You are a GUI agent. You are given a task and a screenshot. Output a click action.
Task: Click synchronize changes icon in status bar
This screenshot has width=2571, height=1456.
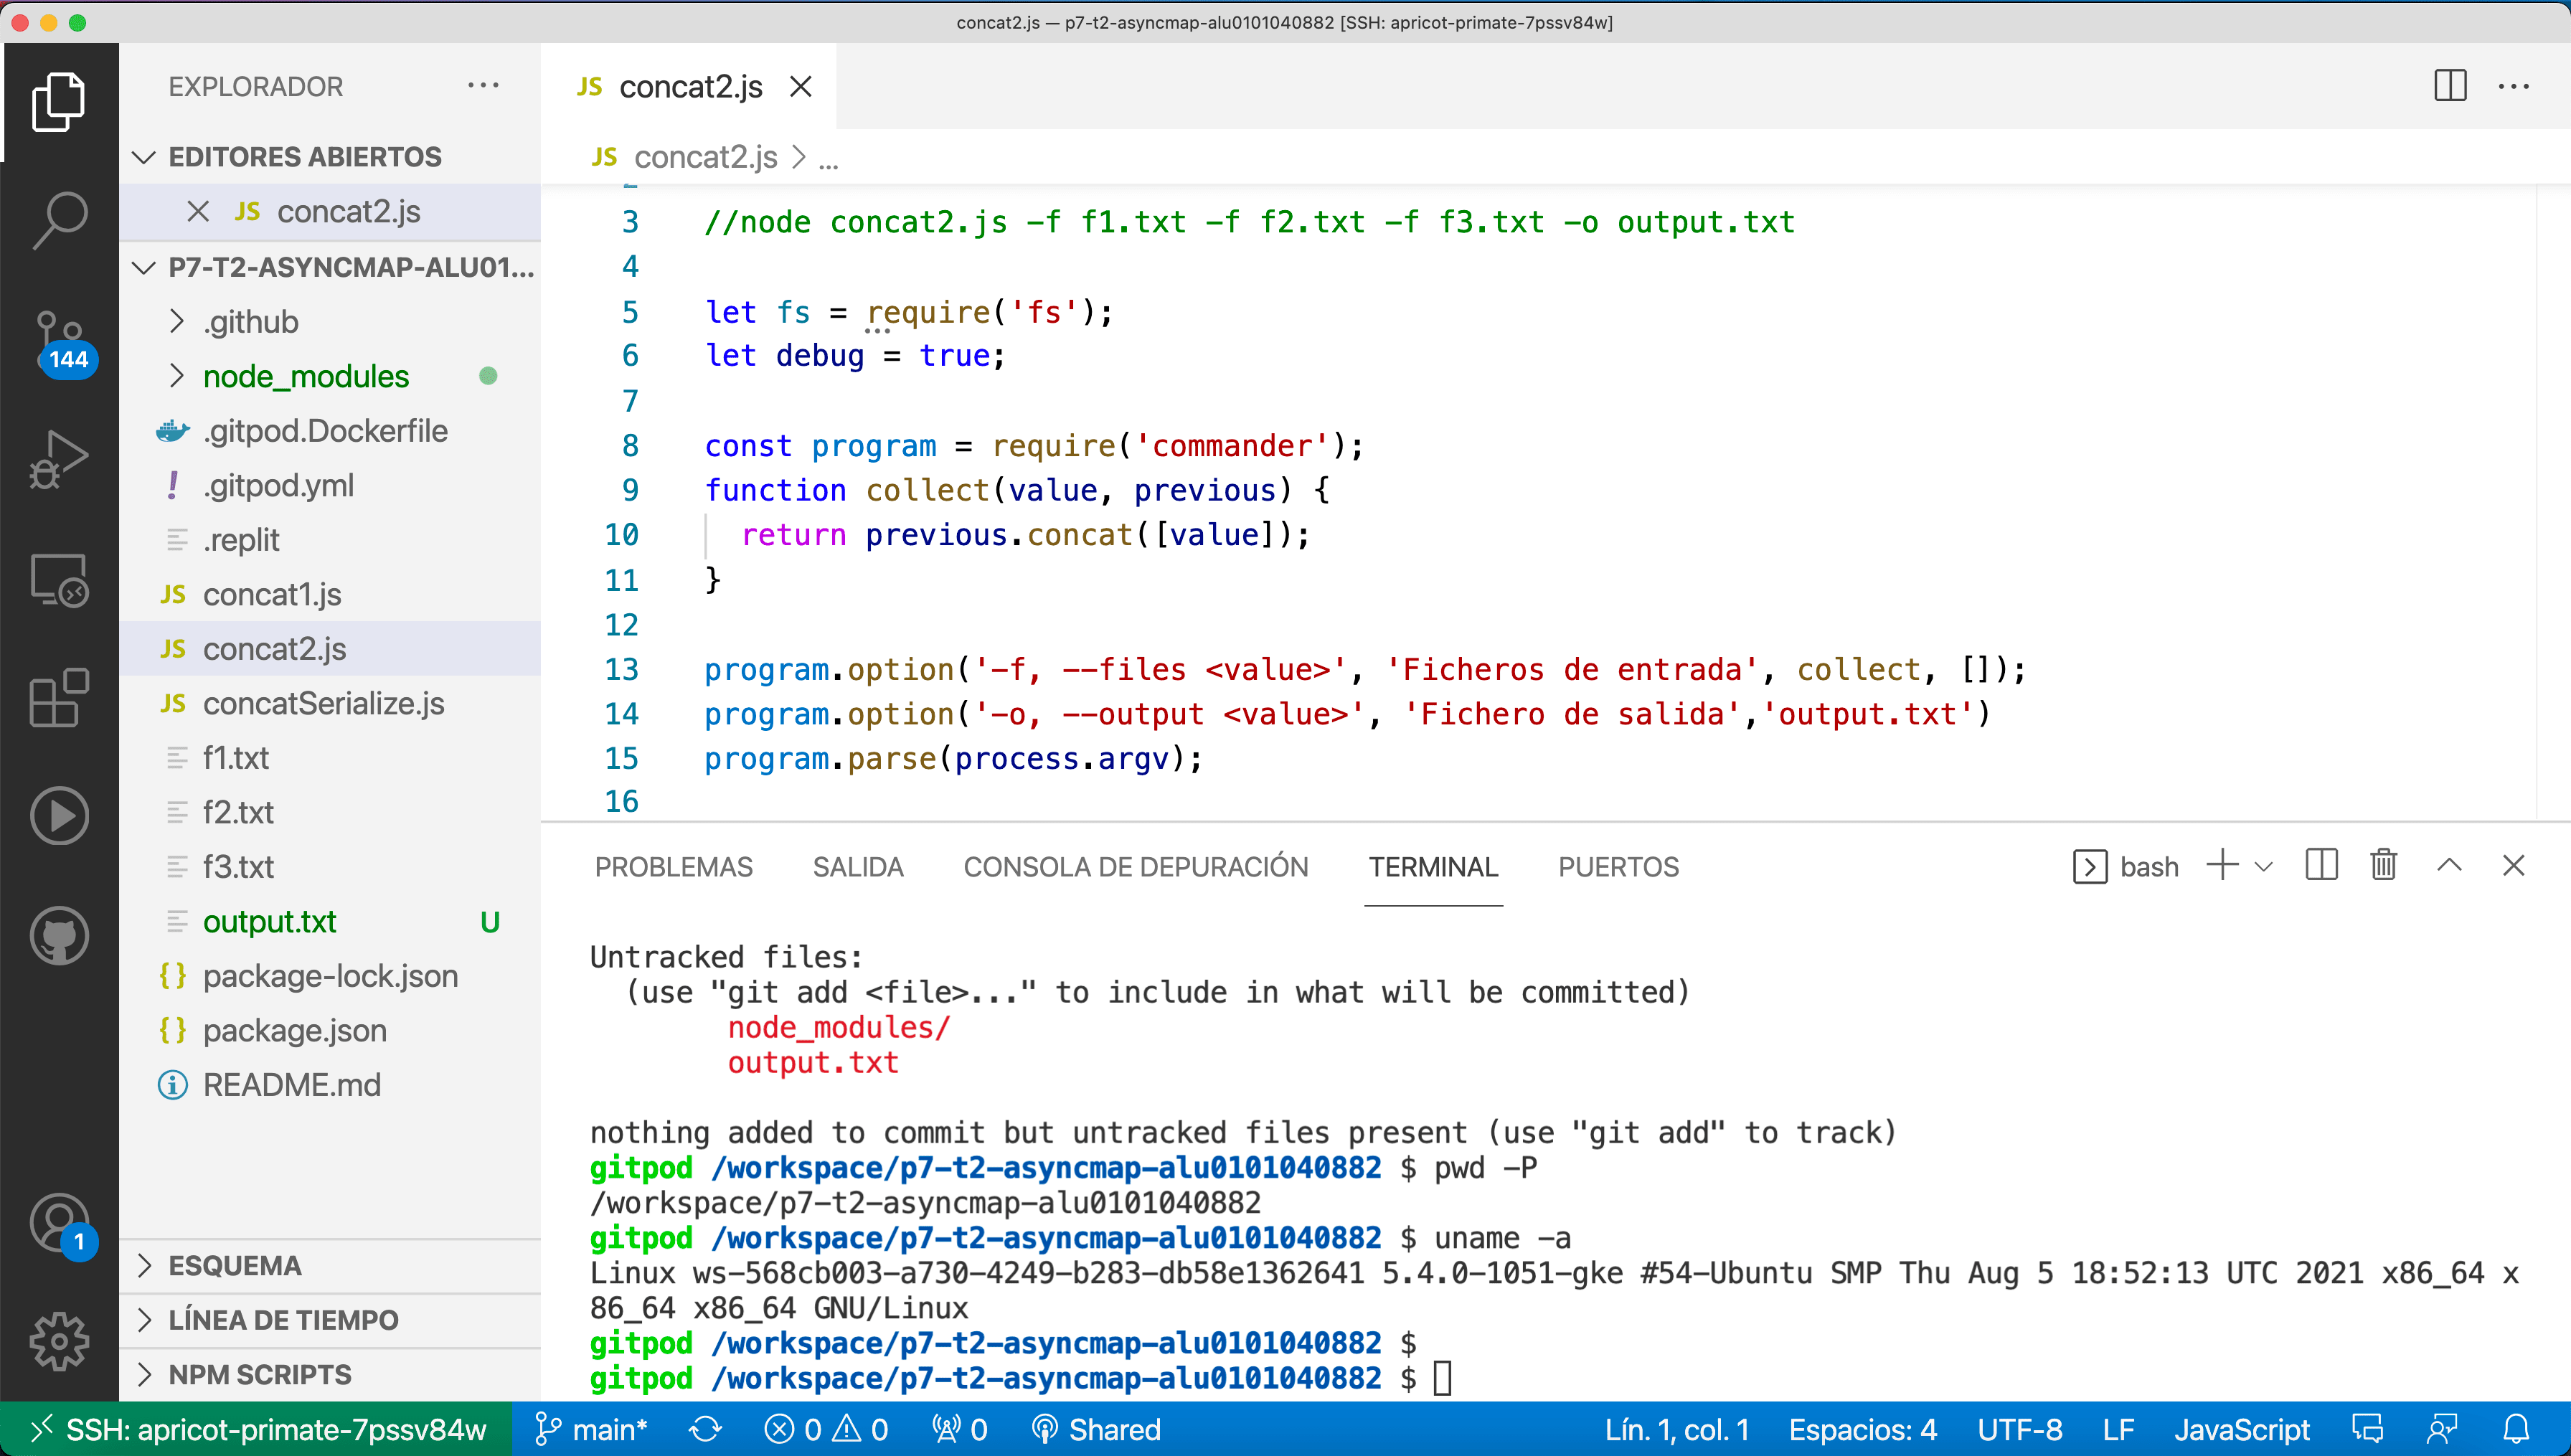705,1430
